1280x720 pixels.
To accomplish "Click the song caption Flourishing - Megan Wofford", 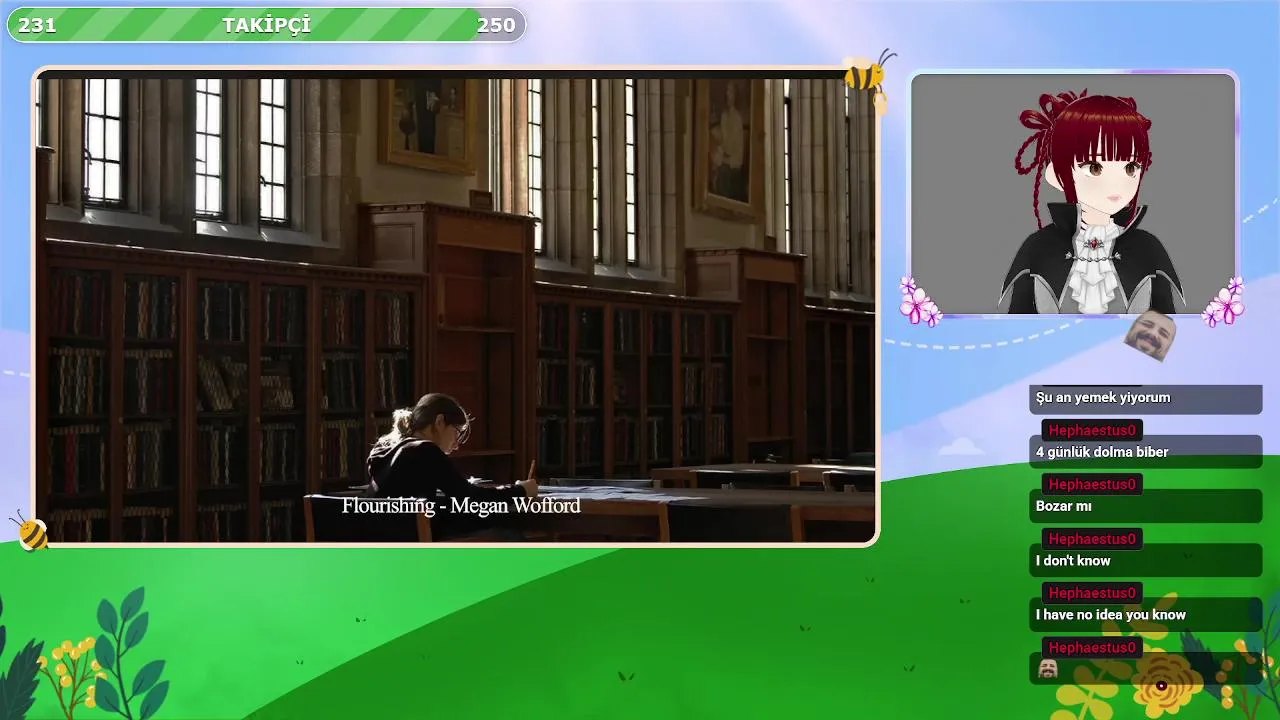I will pyautogui.click(x=461, y=506).
